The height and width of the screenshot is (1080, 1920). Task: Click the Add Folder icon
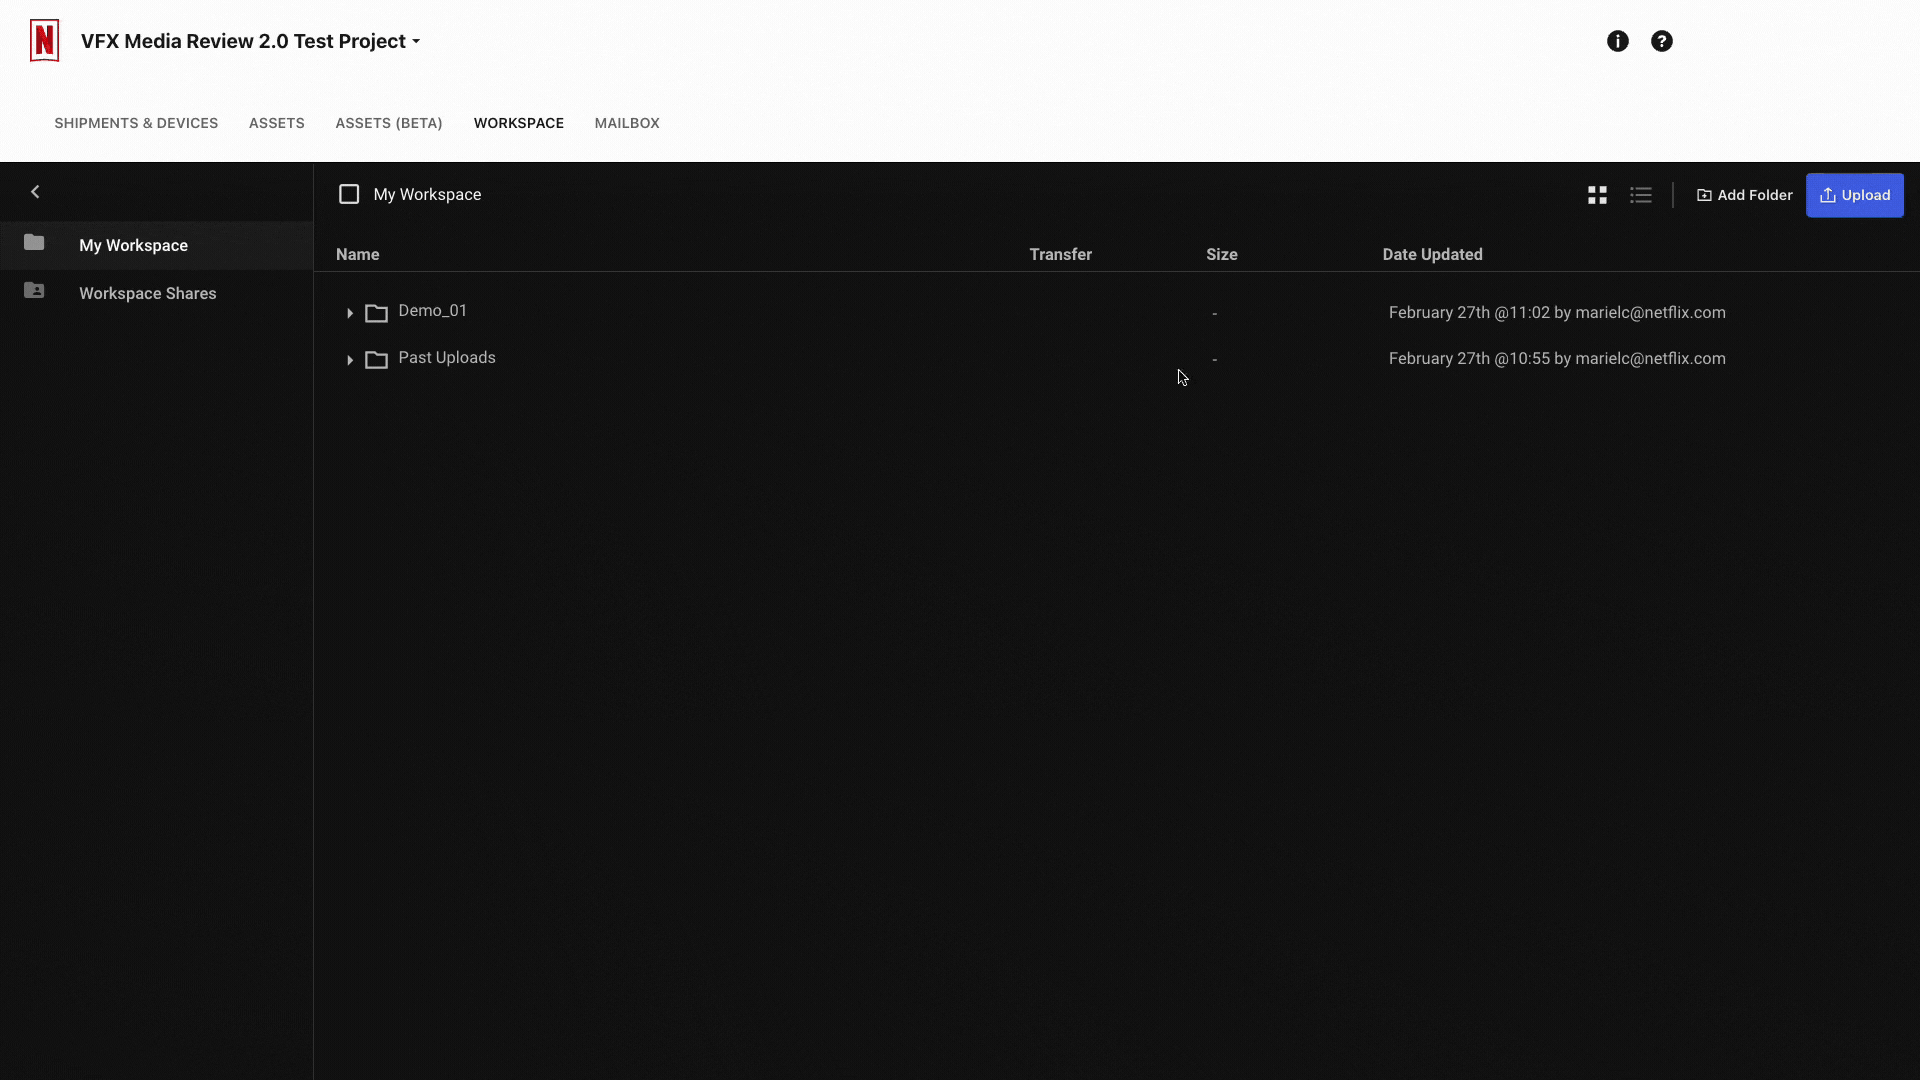click(1702, 195)
